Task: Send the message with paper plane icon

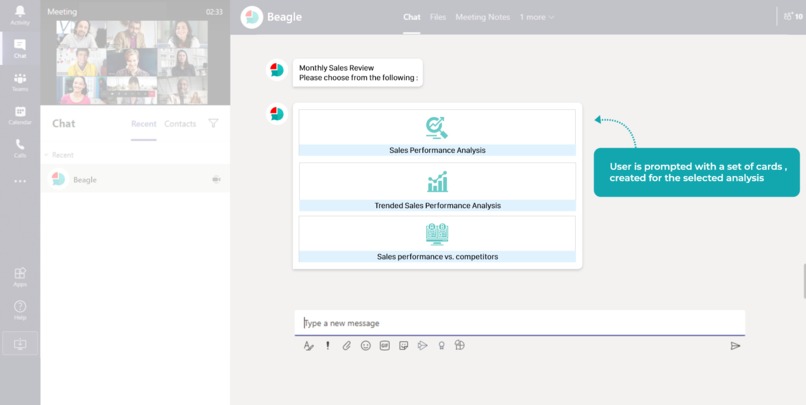Action: [735, 346]
